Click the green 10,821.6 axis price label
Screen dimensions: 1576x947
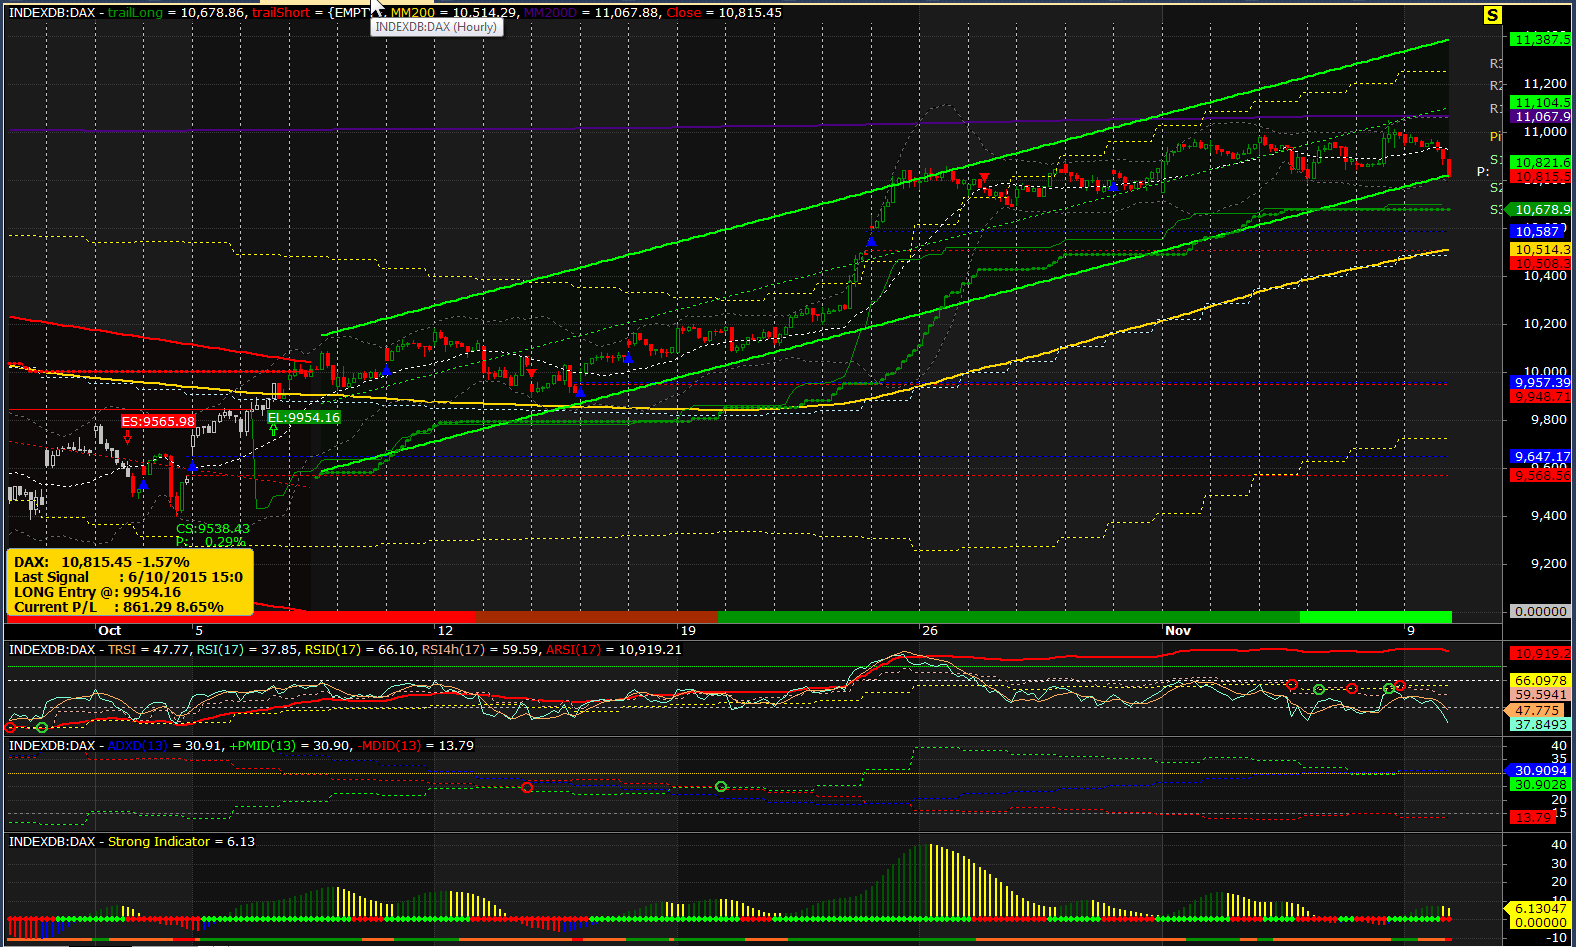tap(1540, 162)
